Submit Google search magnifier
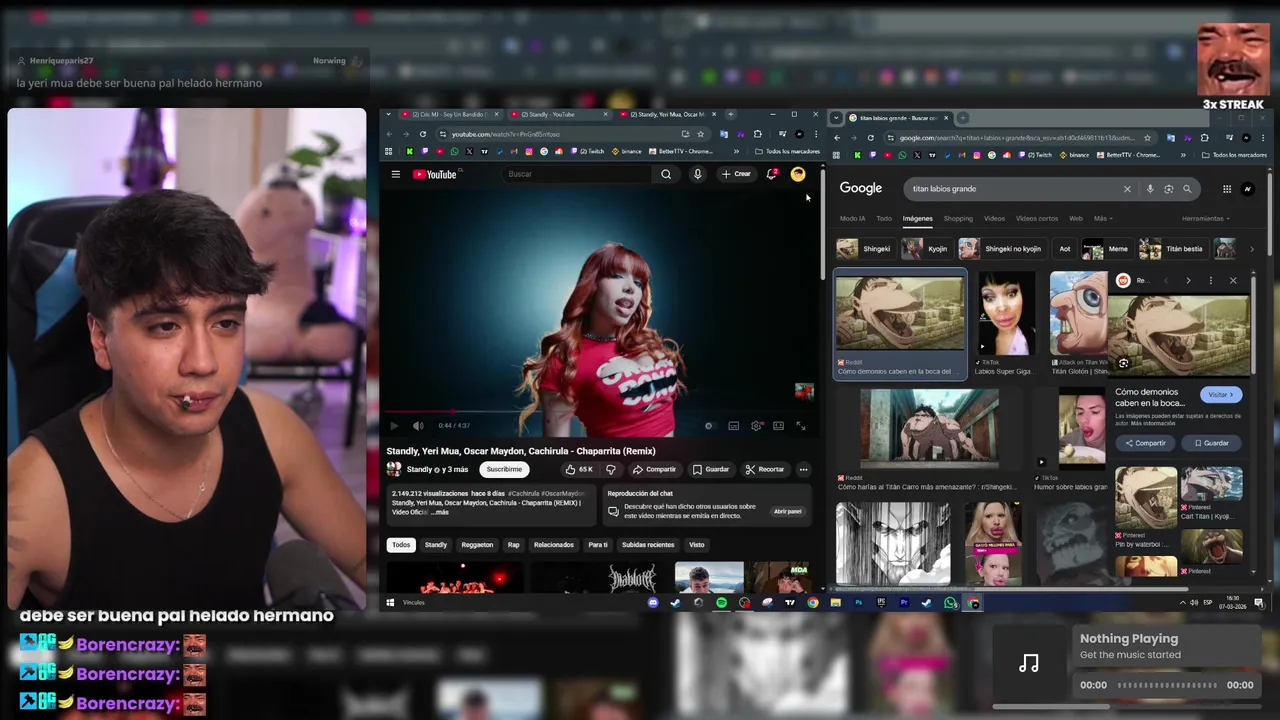Viewport: 1280px width, 720px height. click(1187, 189)
